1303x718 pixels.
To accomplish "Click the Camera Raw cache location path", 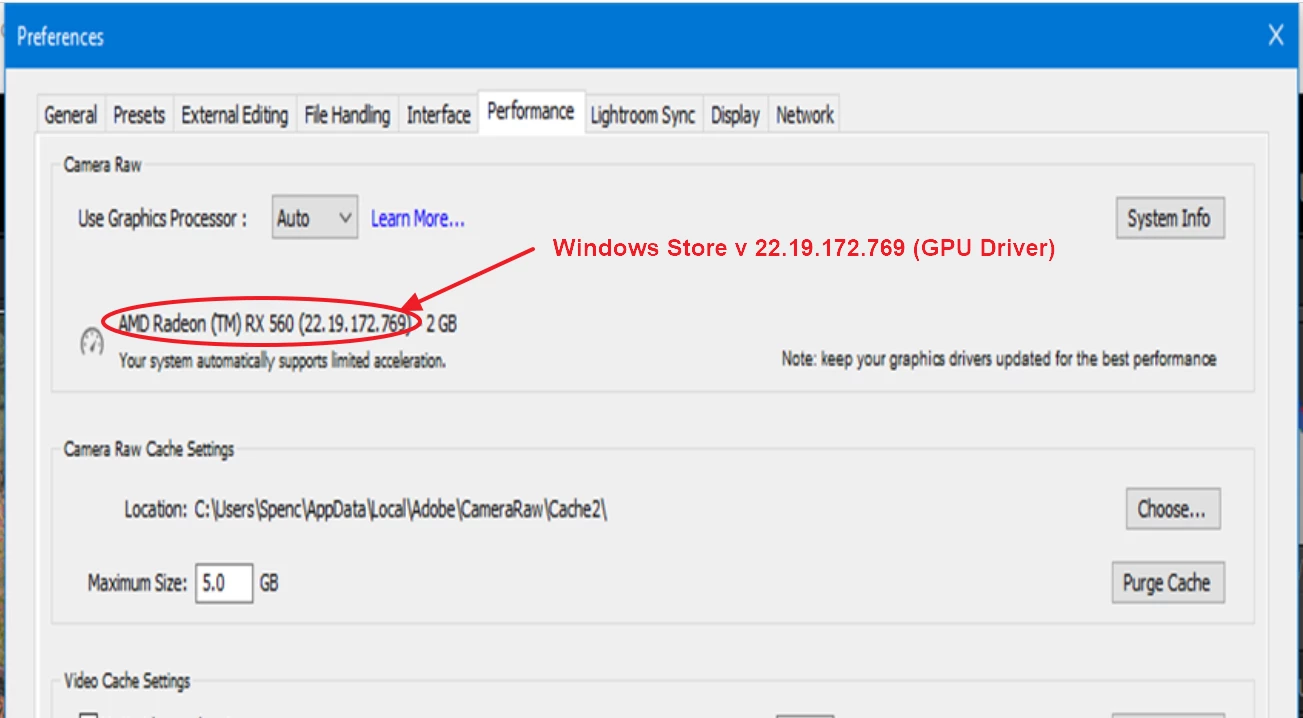I will 401,509.
